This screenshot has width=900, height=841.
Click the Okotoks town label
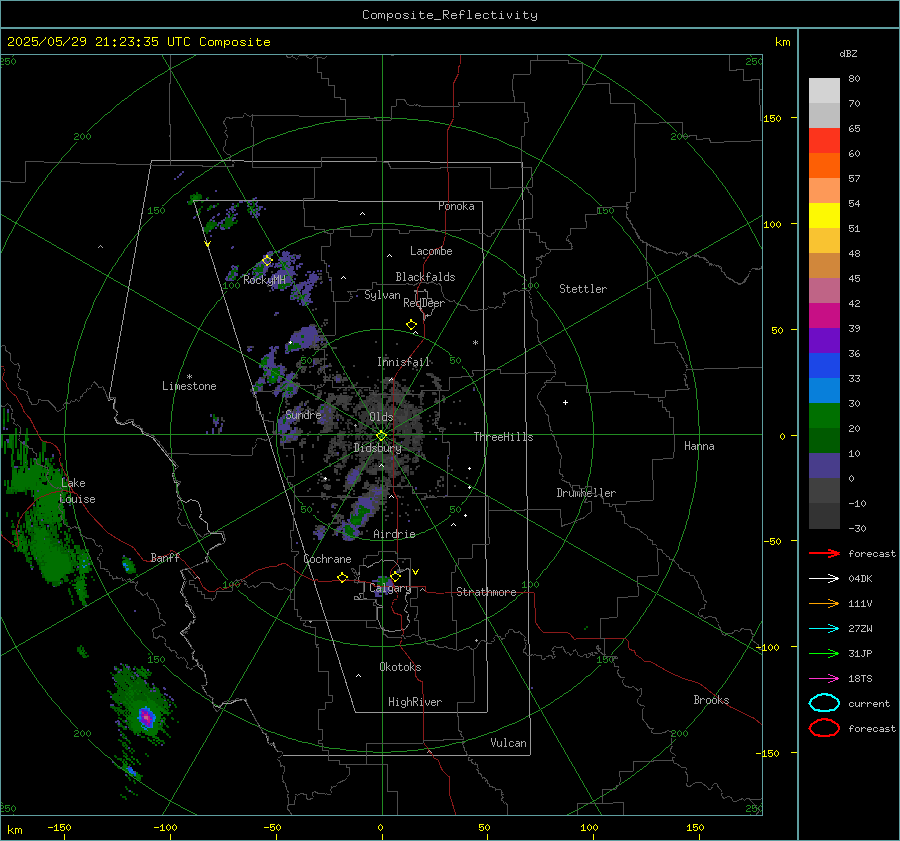pyautogui.click(x=400, y=667)
